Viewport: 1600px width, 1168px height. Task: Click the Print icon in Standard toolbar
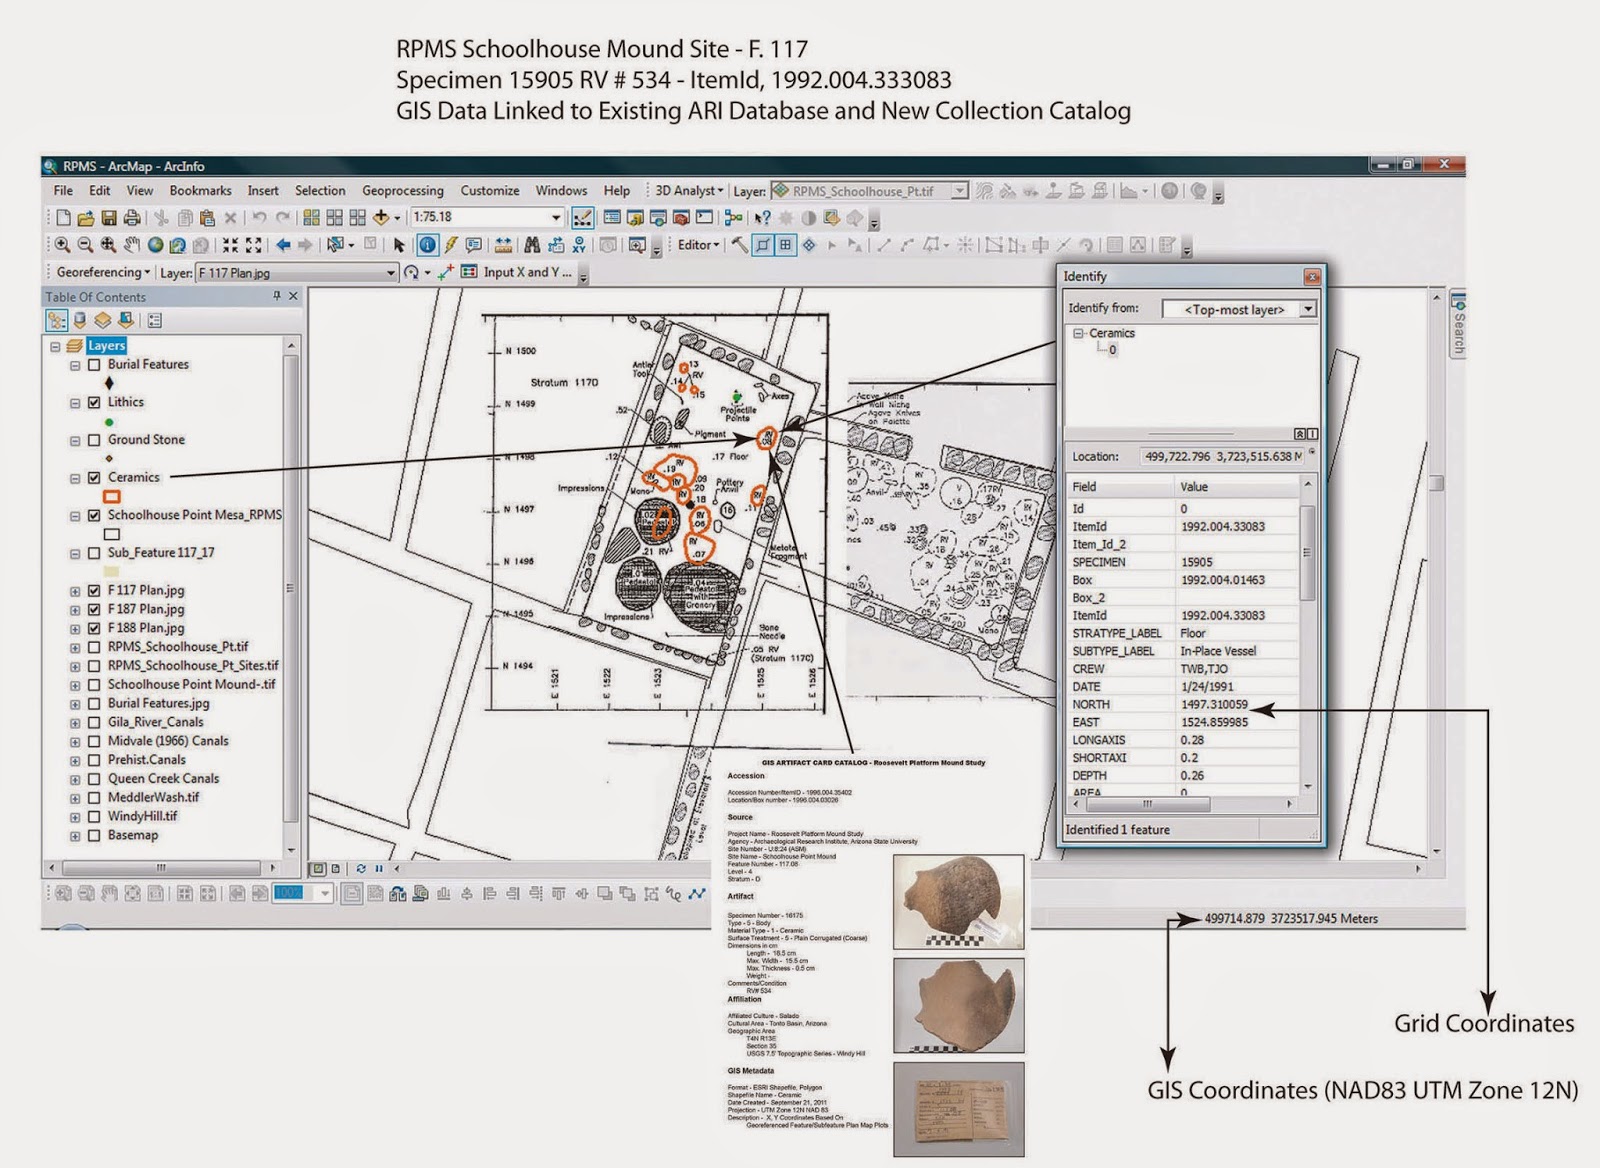coord(131,218)
